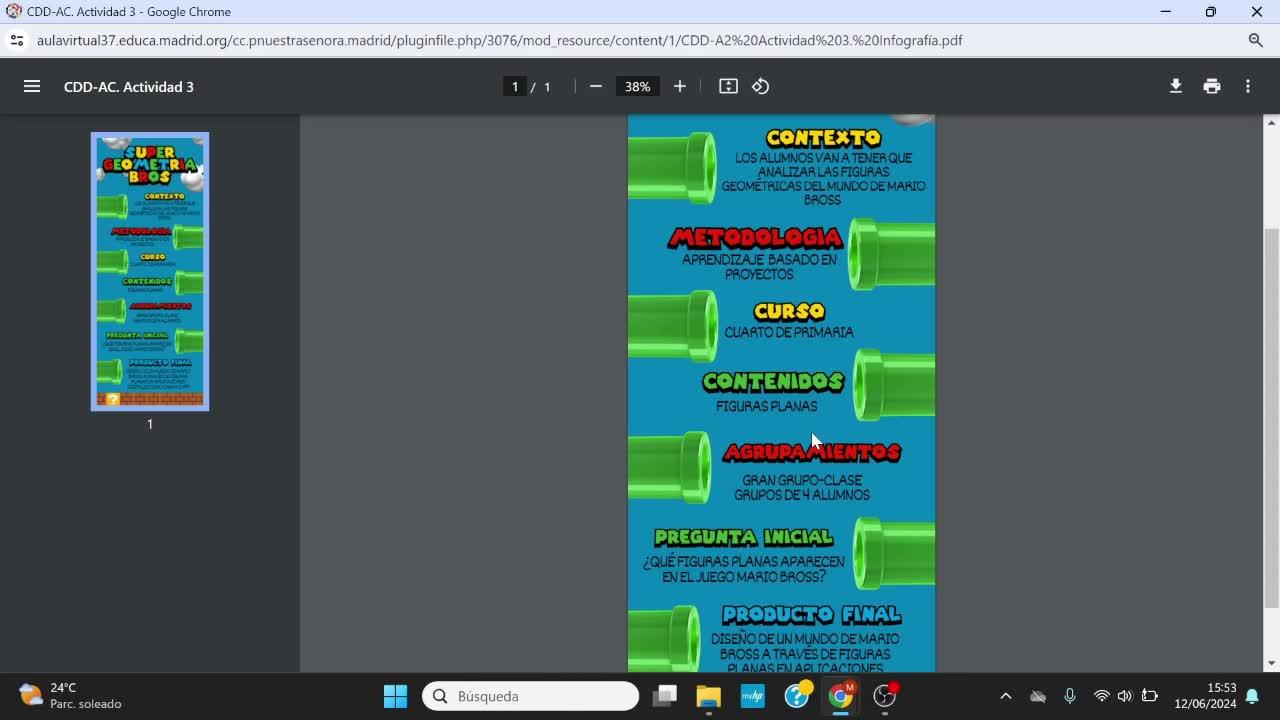Print the PDF document
Screen dimensions: 1280x720
point(1212,87)
